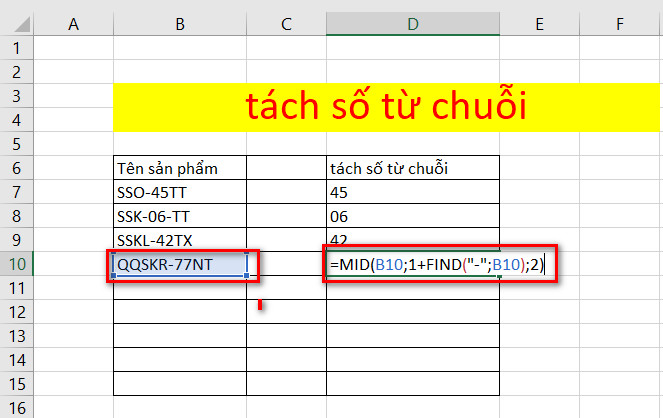The width and height of the screenshot is (663, 418).
Task: Select row 2 header
Action: click(x=16, y=72)
